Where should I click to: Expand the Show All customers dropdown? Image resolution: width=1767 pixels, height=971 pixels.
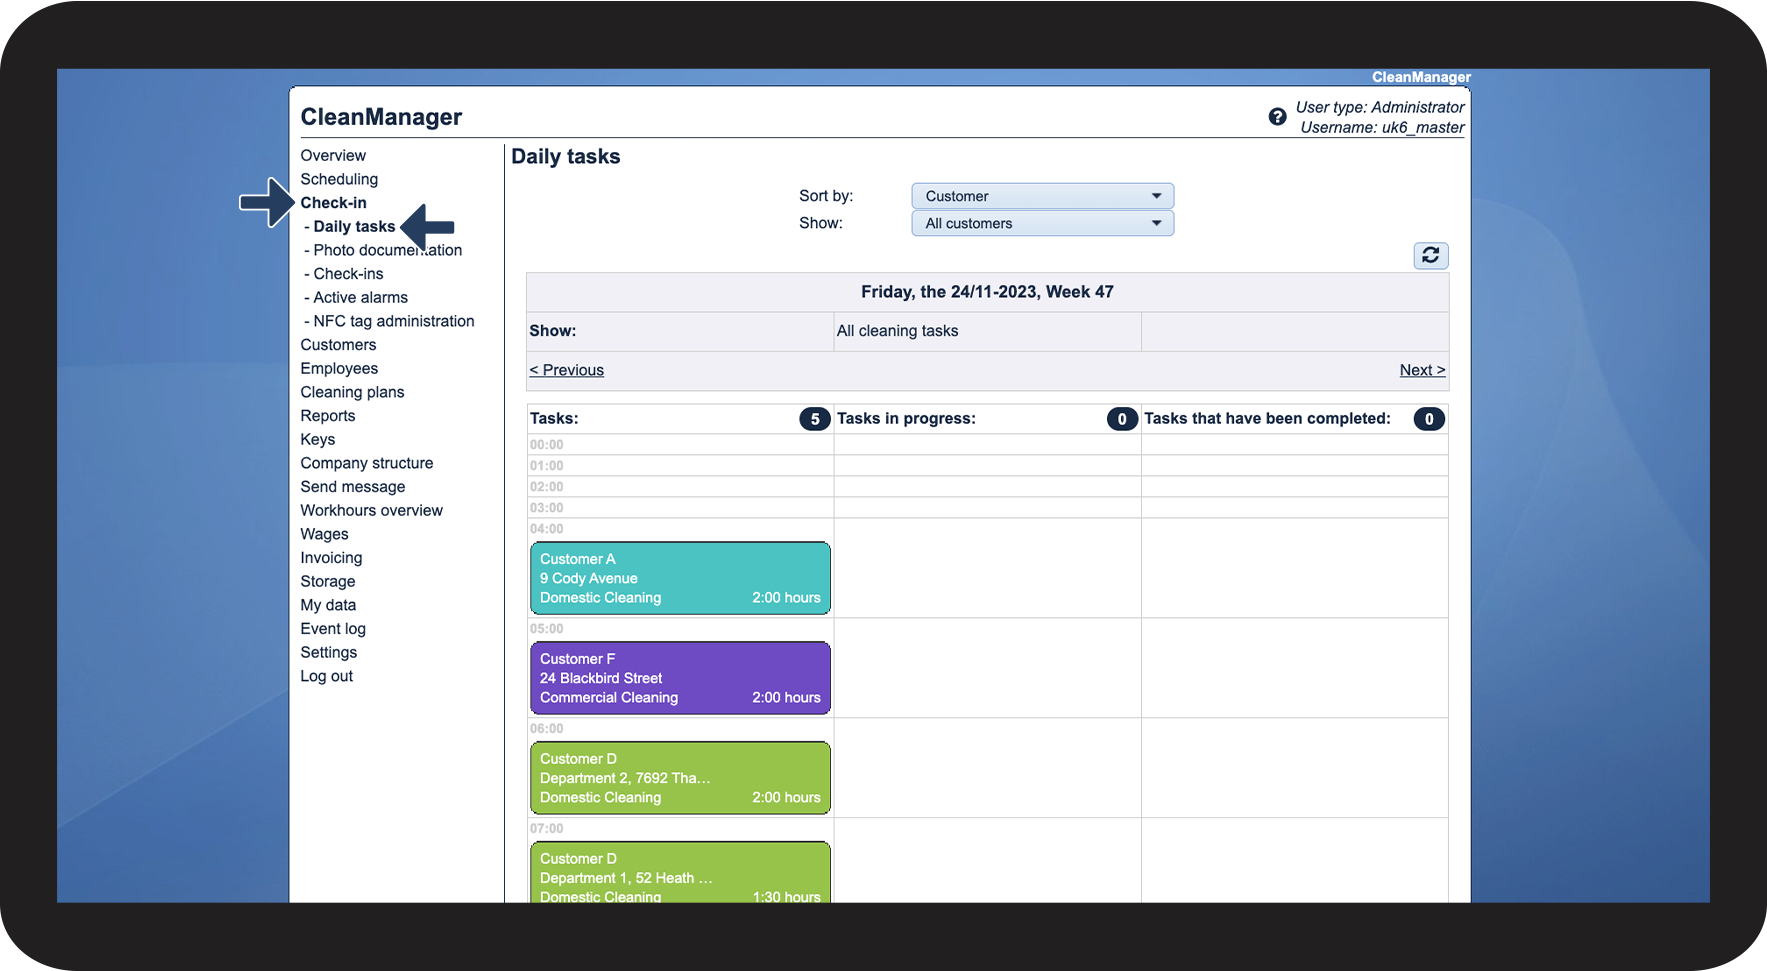[1042, 223]
